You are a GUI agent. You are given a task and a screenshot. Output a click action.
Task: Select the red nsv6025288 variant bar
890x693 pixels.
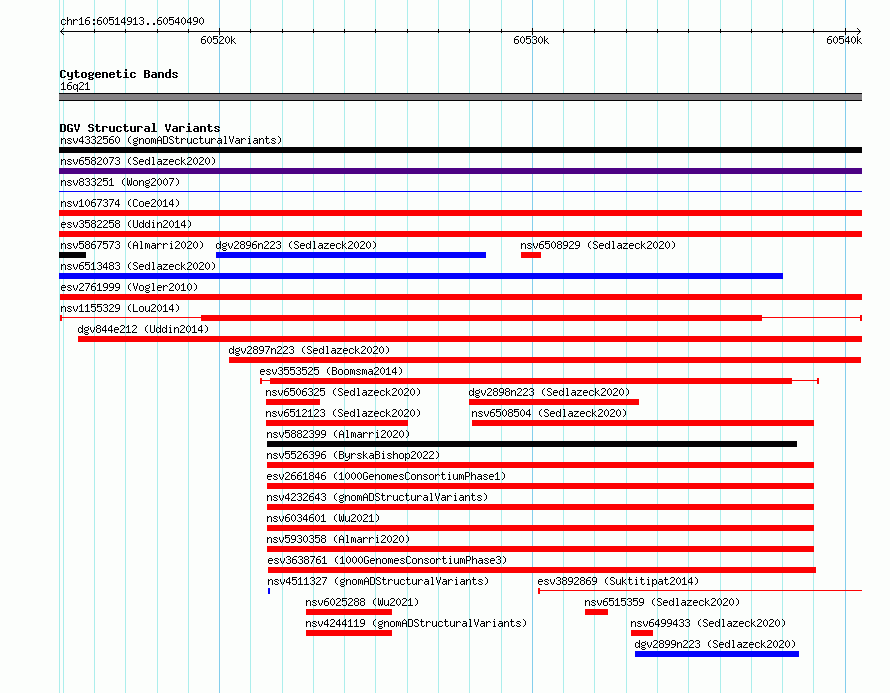click(x=349, y=612)
